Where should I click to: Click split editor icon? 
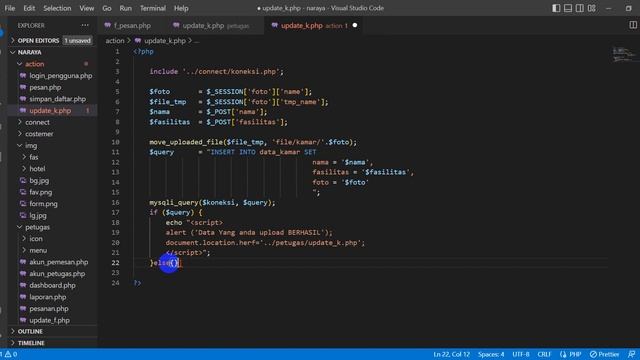633,25
